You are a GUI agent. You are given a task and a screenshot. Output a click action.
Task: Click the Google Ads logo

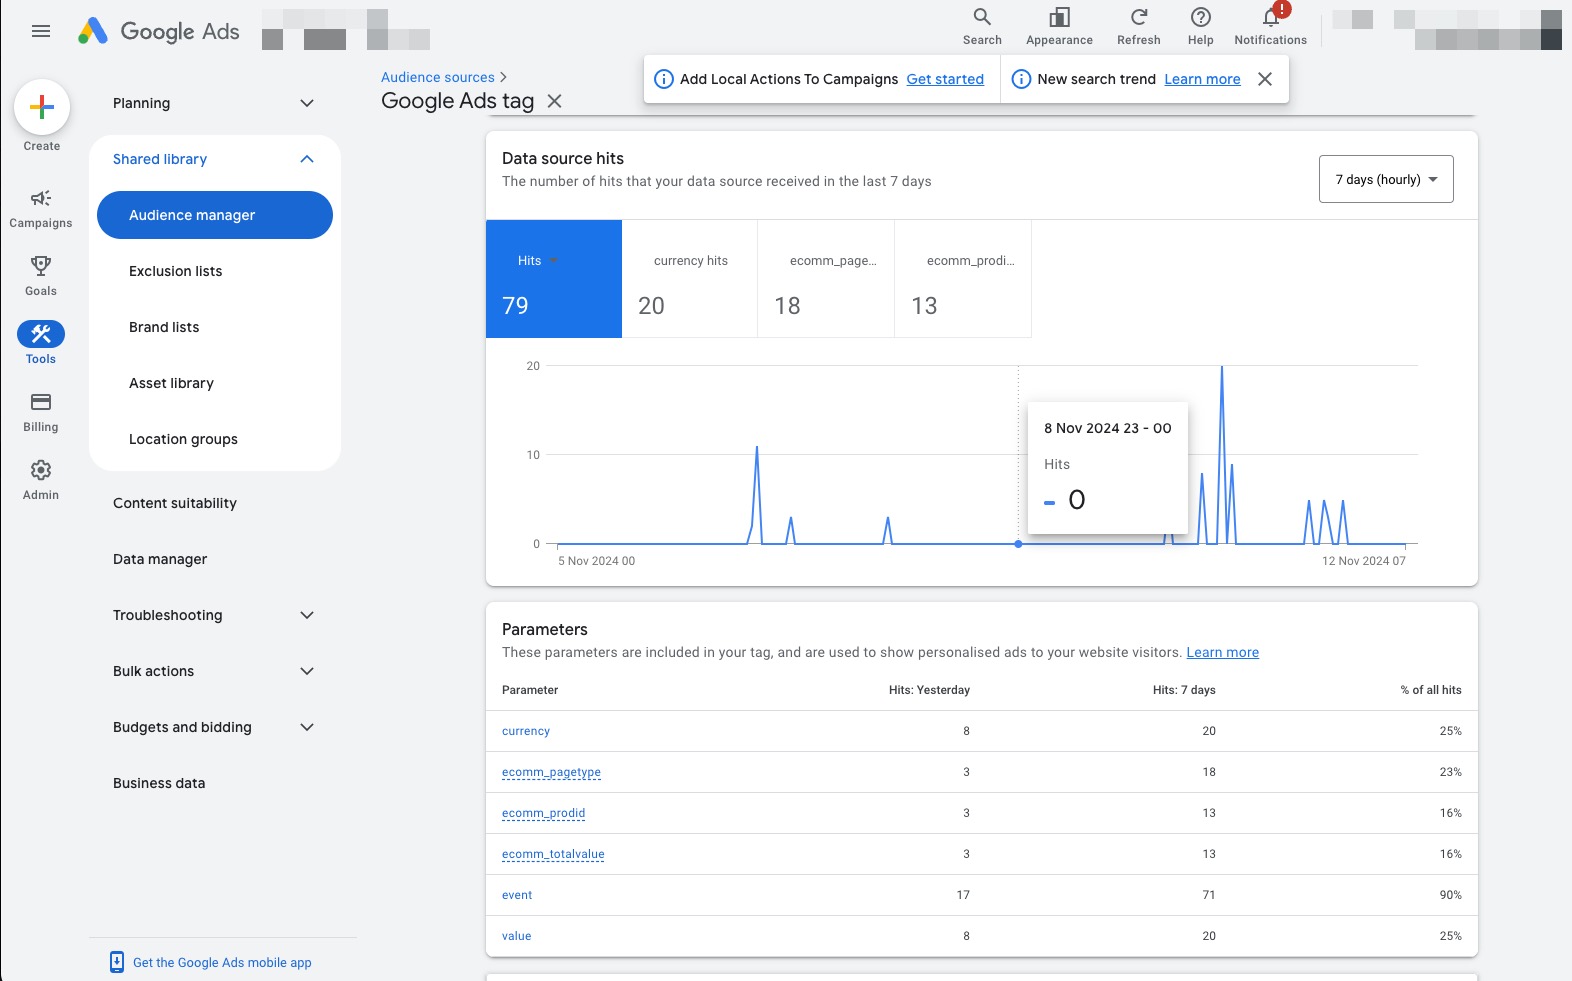tap(159, 31)
